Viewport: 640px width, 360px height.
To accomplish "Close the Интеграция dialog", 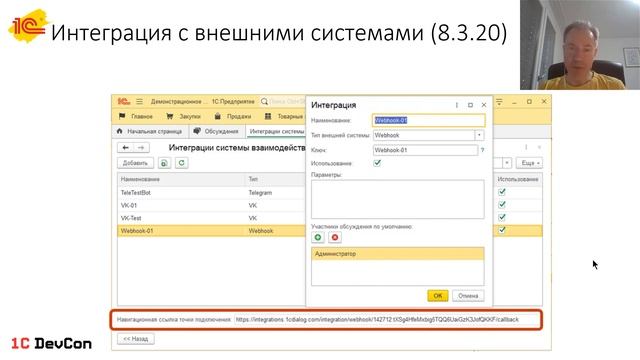I will click(x=484, y=105).
